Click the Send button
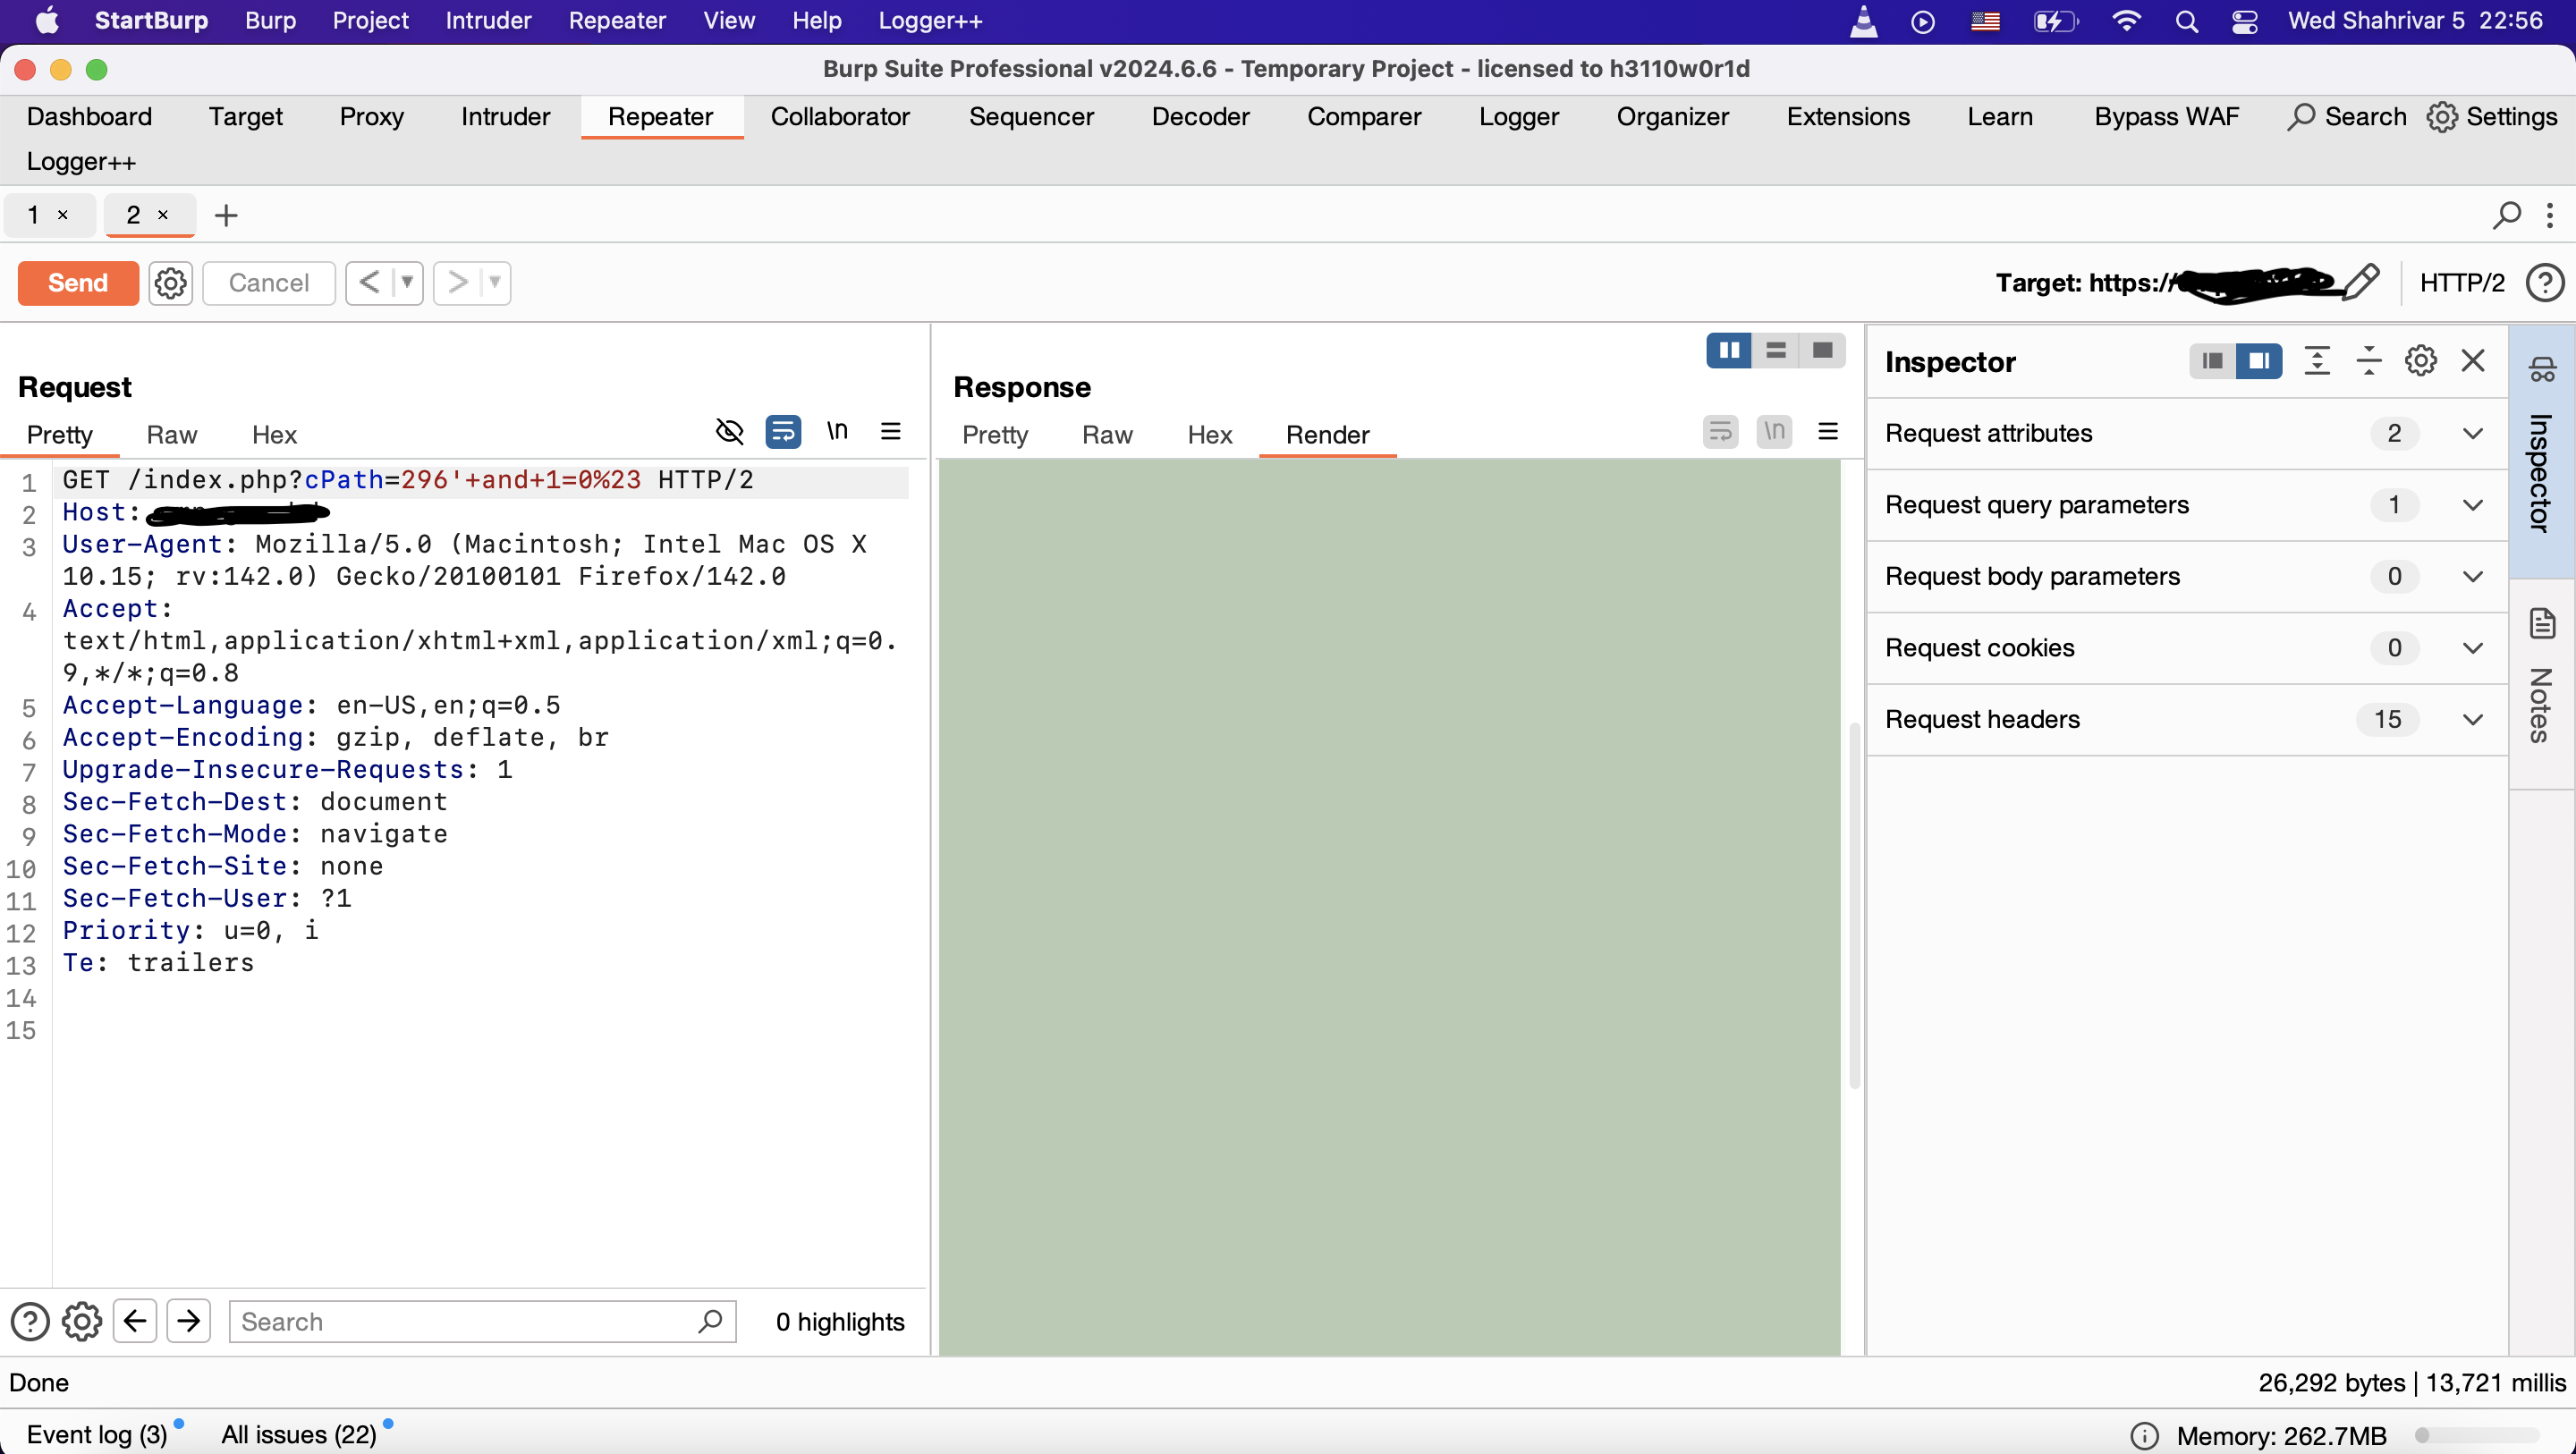2576x1454 pixels. [78, 283]
